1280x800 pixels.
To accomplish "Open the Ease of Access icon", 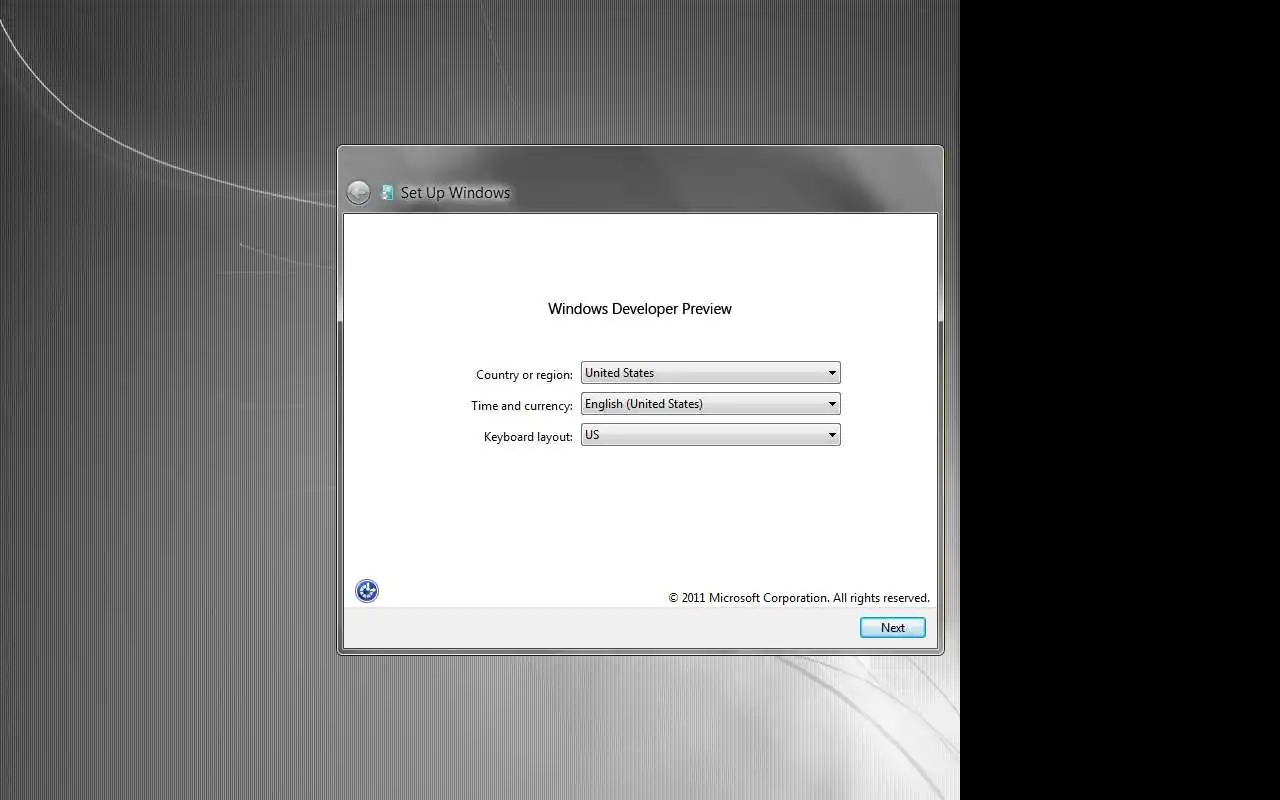I will click(x=367, y=591).
